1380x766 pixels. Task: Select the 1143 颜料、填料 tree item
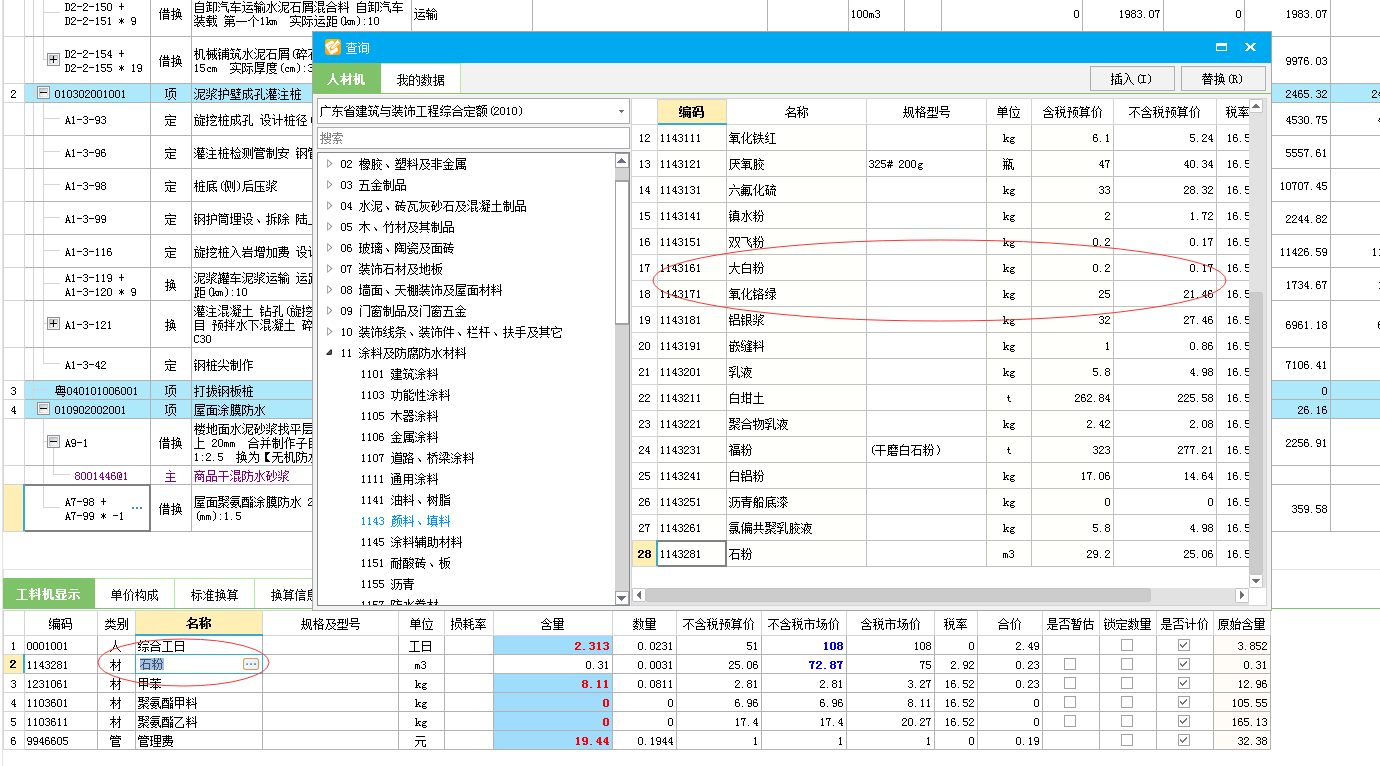tap(406, 521)
